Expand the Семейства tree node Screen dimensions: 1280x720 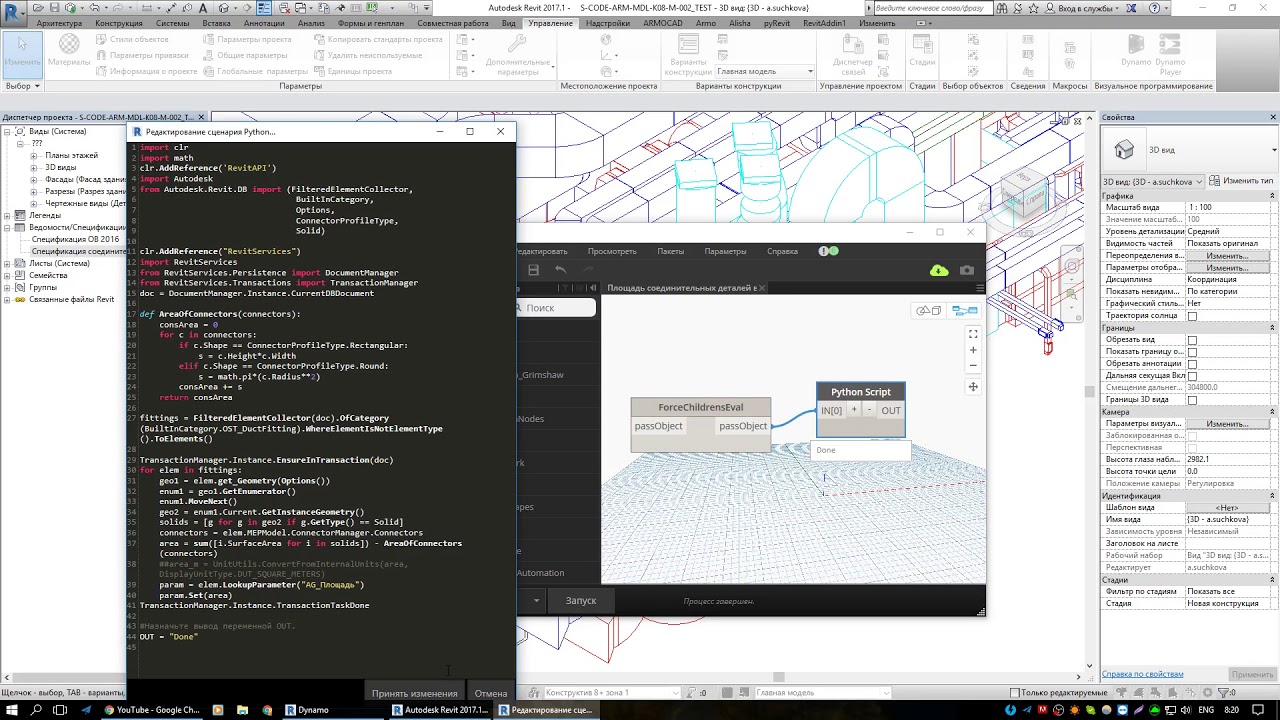pos(8,275)
